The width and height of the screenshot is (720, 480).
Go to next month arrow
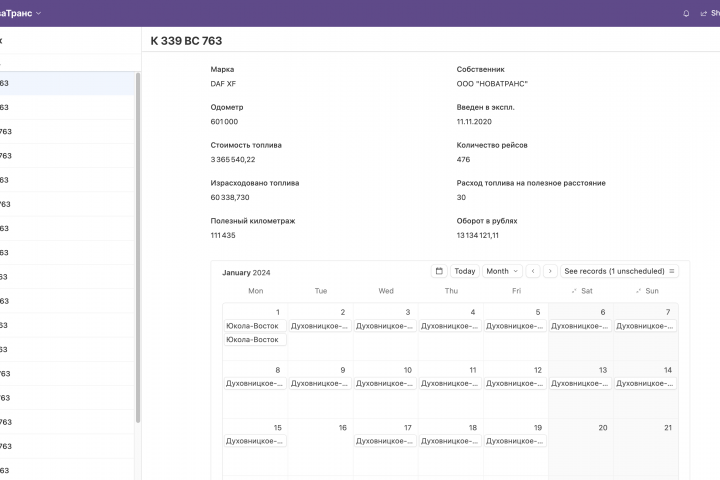pos(550,271)
